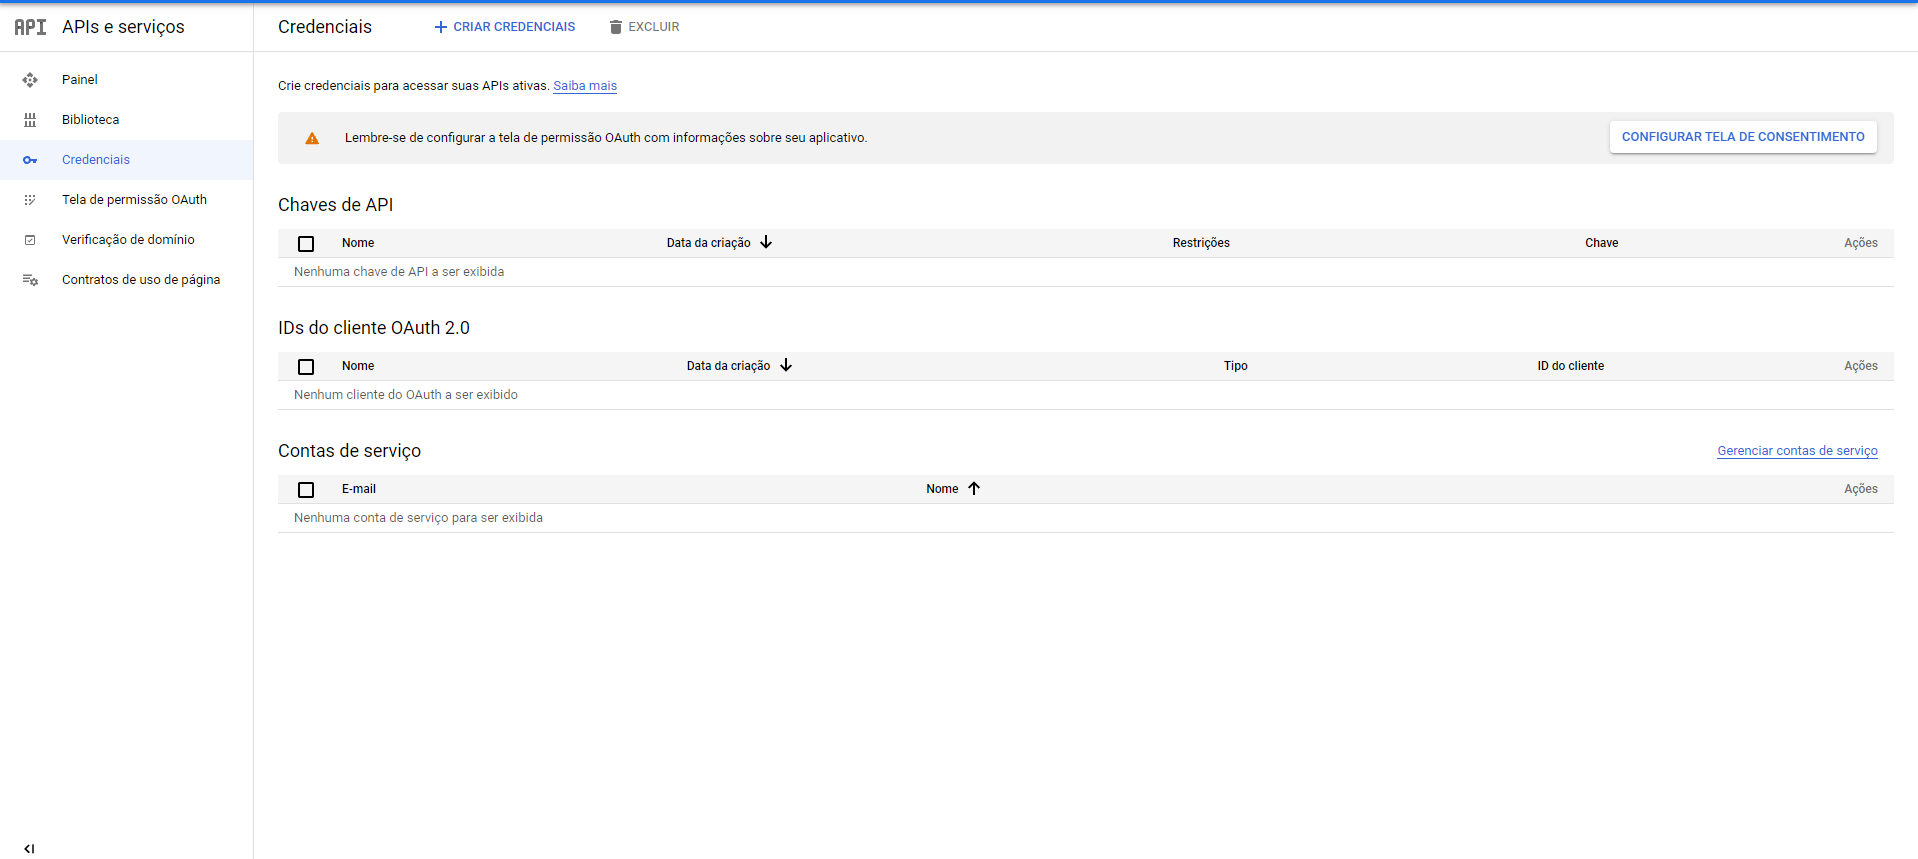Viewport: 1918px width, 859px height.
Task: Open Painel in the sidebar
Action: pos(126,80)
